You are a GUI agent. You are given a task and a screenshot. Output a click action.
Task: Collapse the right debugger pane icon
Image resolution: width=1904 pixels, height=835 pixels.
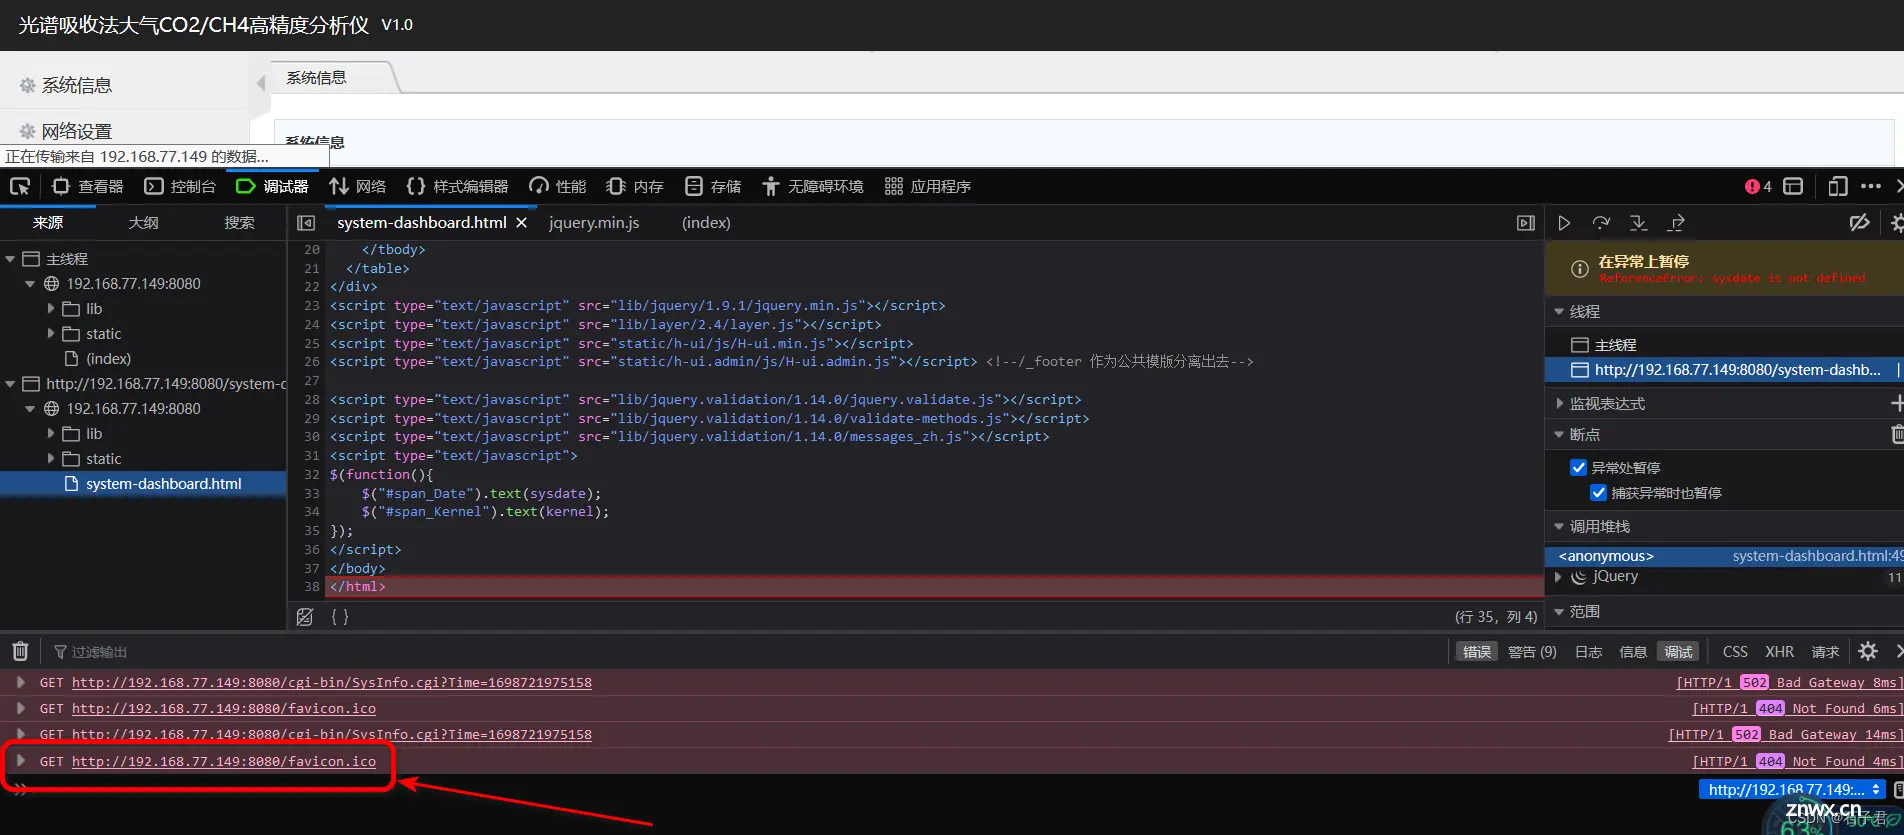pyautogui.click(x=1525, y=223)
